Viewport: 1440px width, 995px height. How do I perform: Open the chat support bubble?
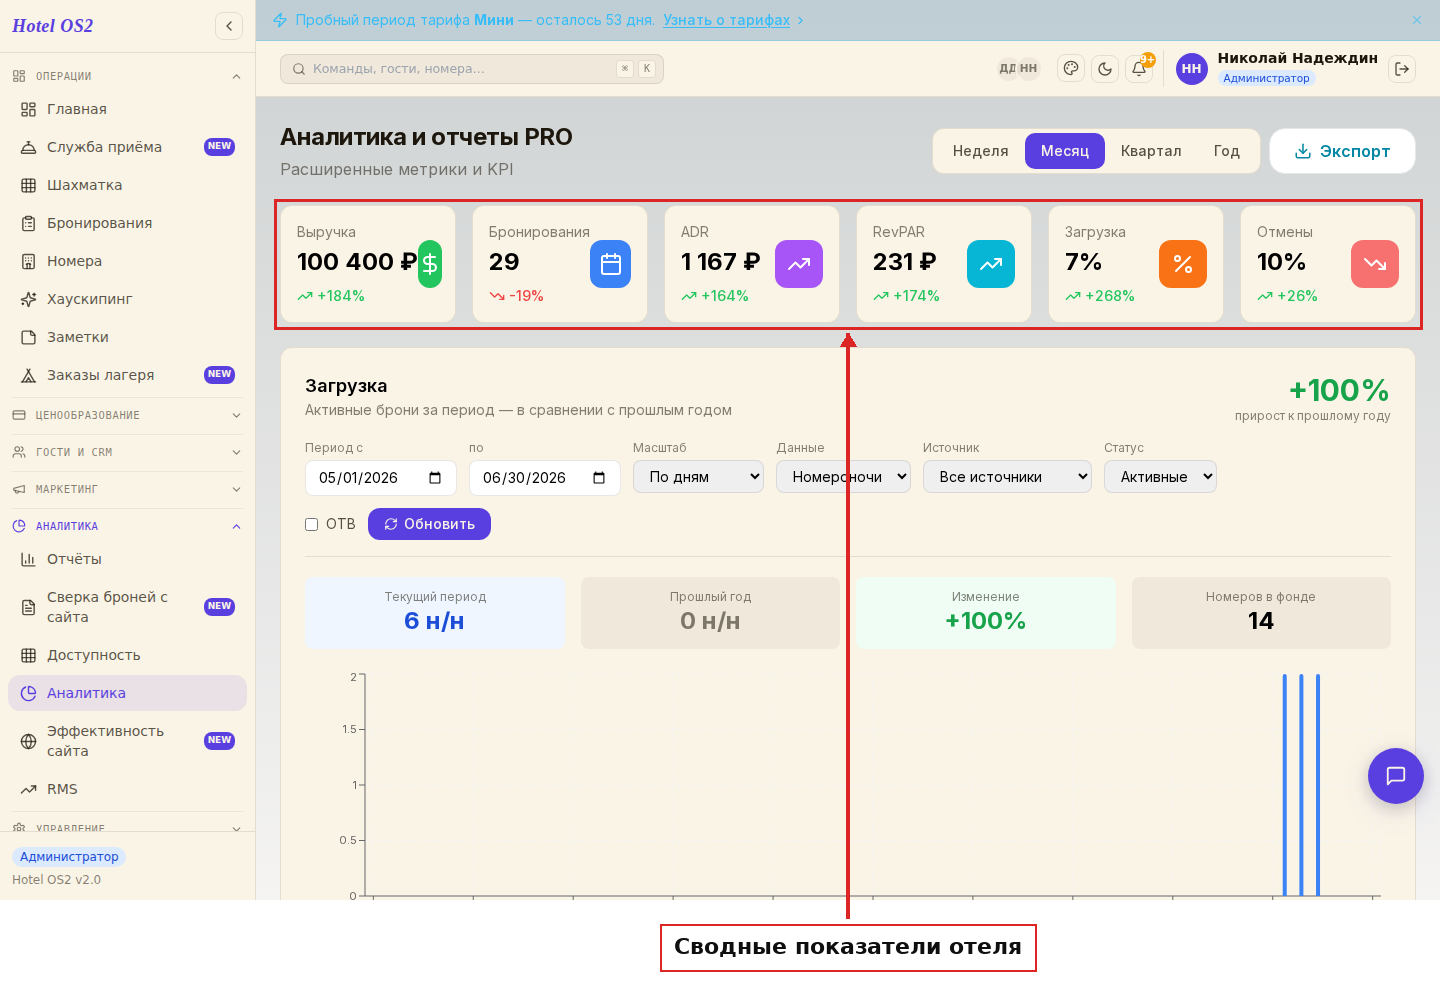(x=1396, y=776)
